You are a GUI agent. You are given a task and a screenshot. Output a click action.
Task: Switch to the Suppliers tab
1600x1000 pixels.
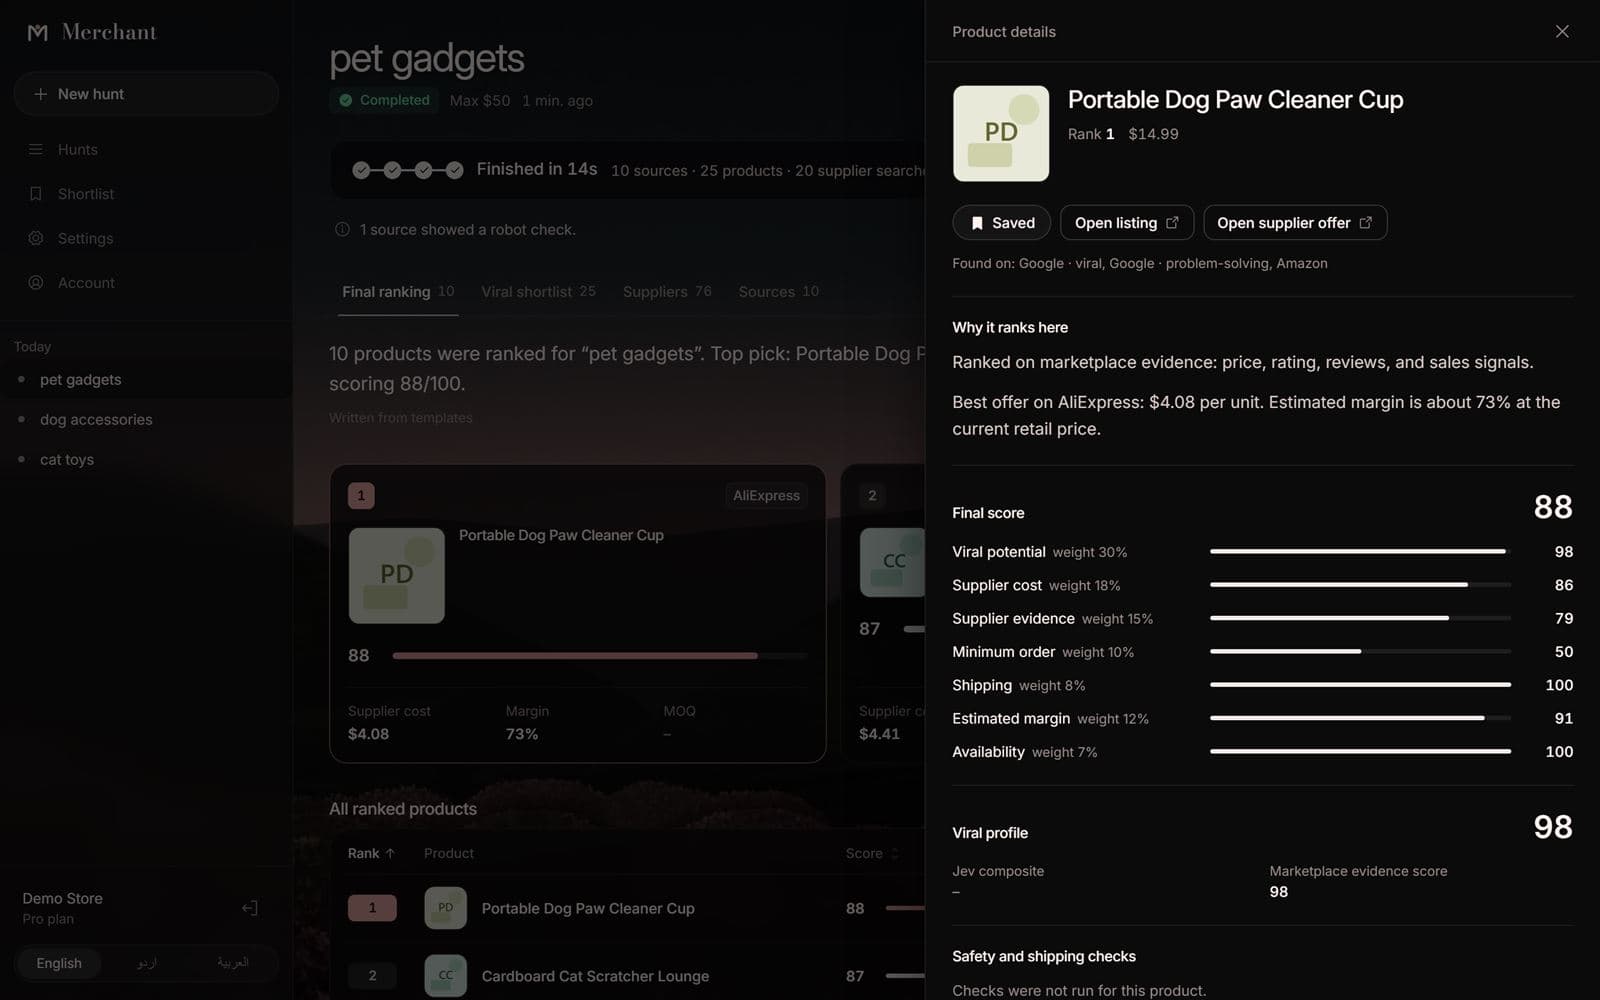(x=667, y=291)
